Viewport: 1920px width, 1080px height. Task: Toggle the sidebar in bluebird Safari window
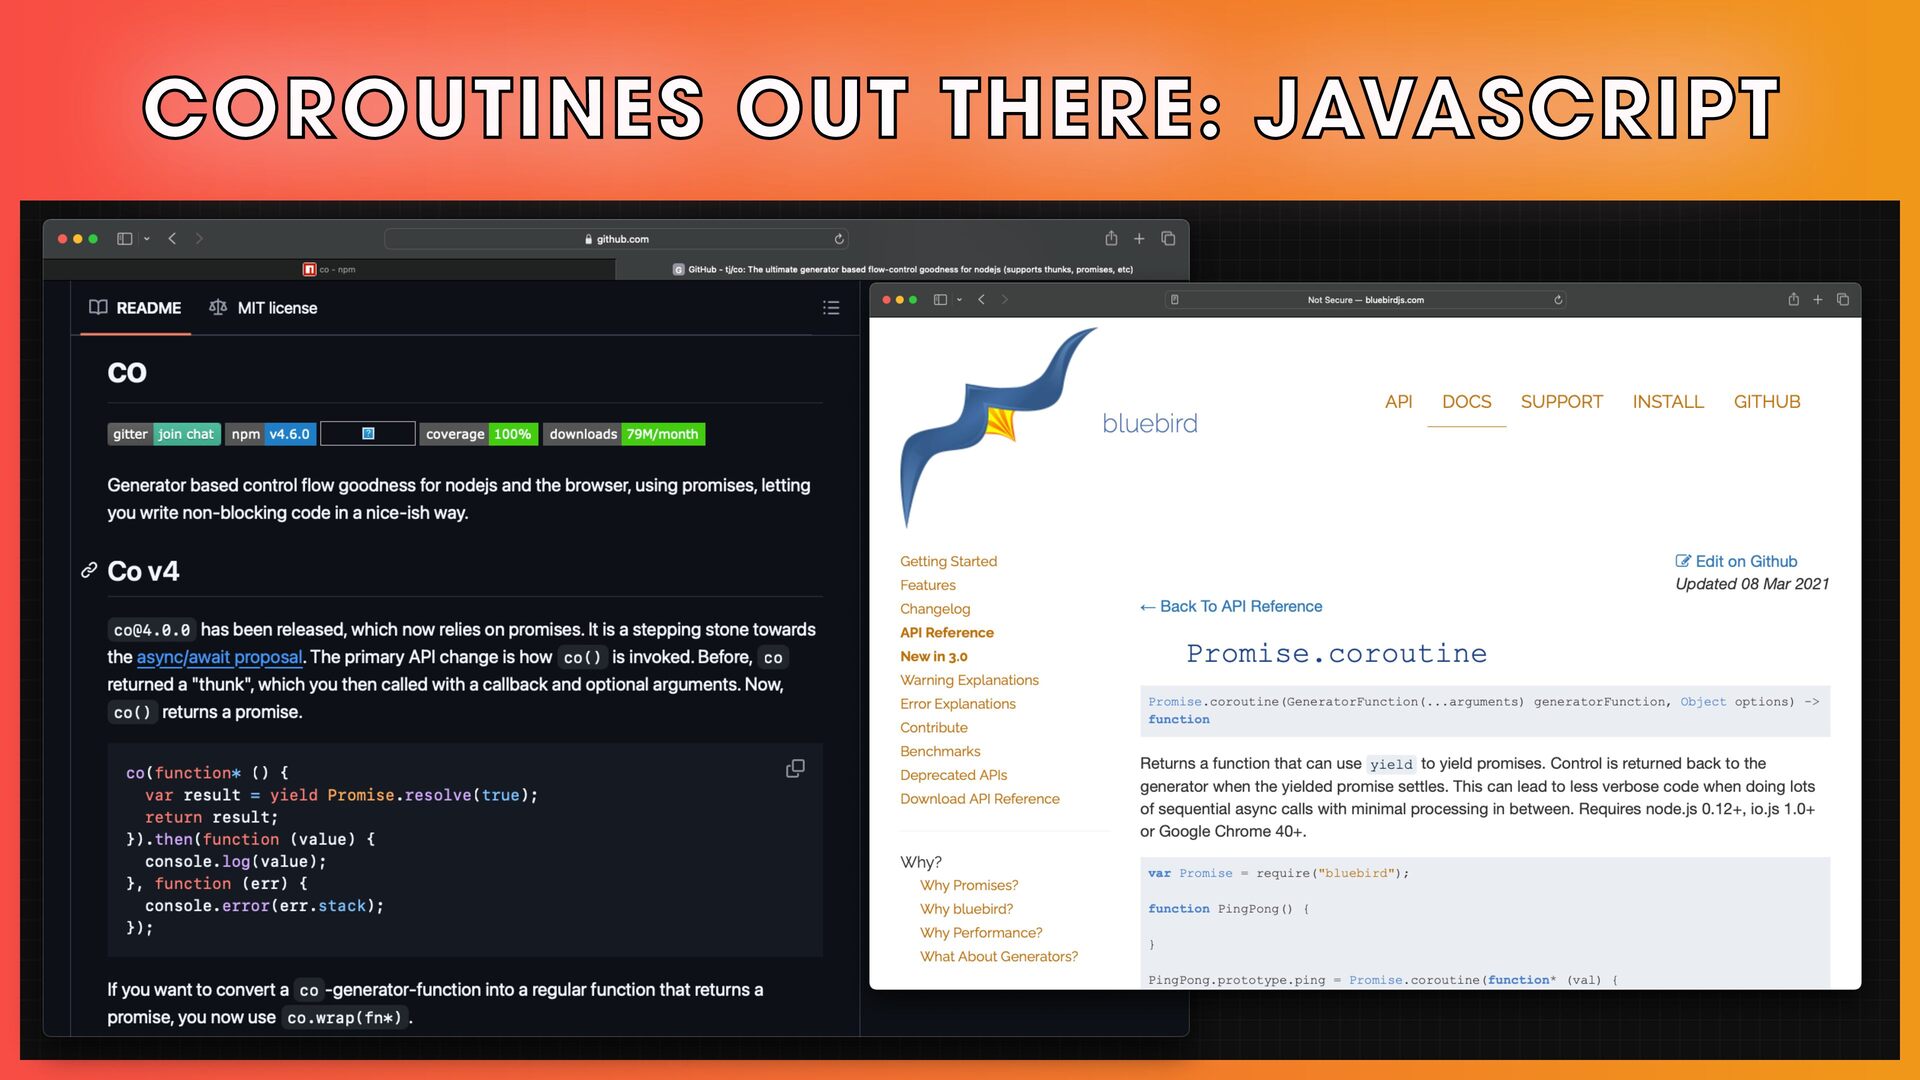(x=940, y=299)
